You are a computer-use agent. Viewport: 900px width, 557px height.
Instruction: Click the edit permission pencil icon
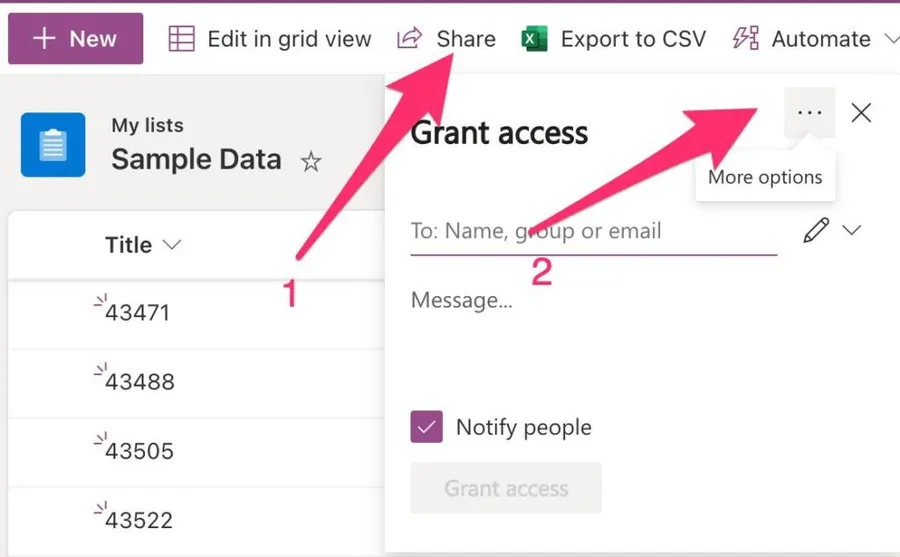[816, 231]
